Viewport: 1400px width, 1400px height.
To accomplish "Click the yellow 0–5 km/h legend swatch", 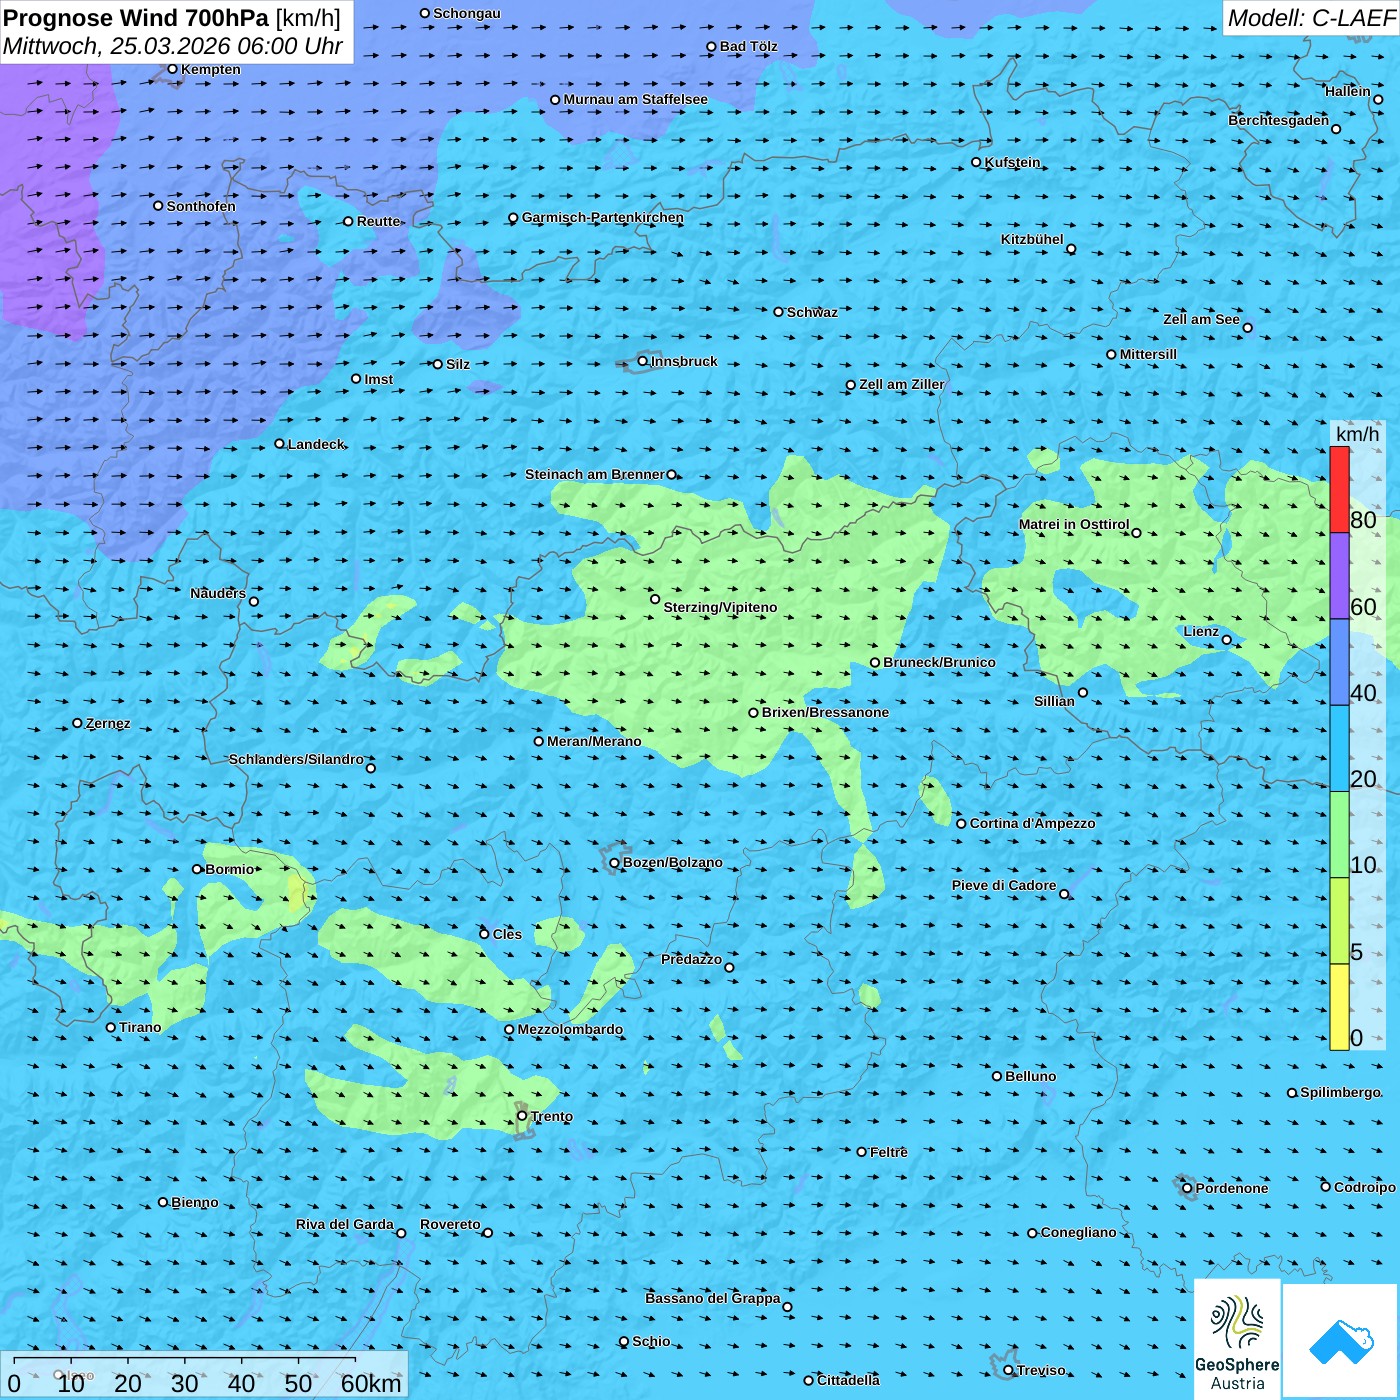I will [x=1339, y=1007].
